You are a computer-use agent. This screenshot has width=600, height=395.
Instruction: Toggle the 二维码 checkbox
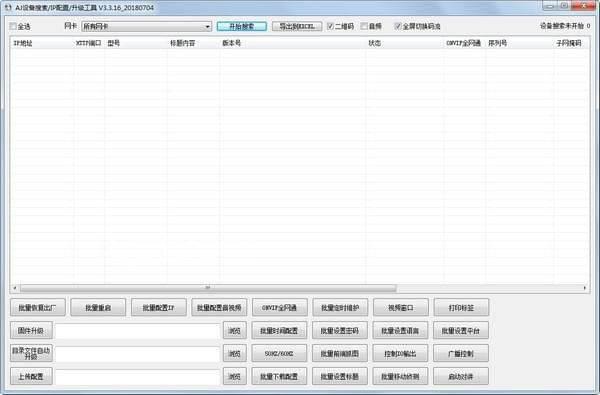[x=331, y=26]
